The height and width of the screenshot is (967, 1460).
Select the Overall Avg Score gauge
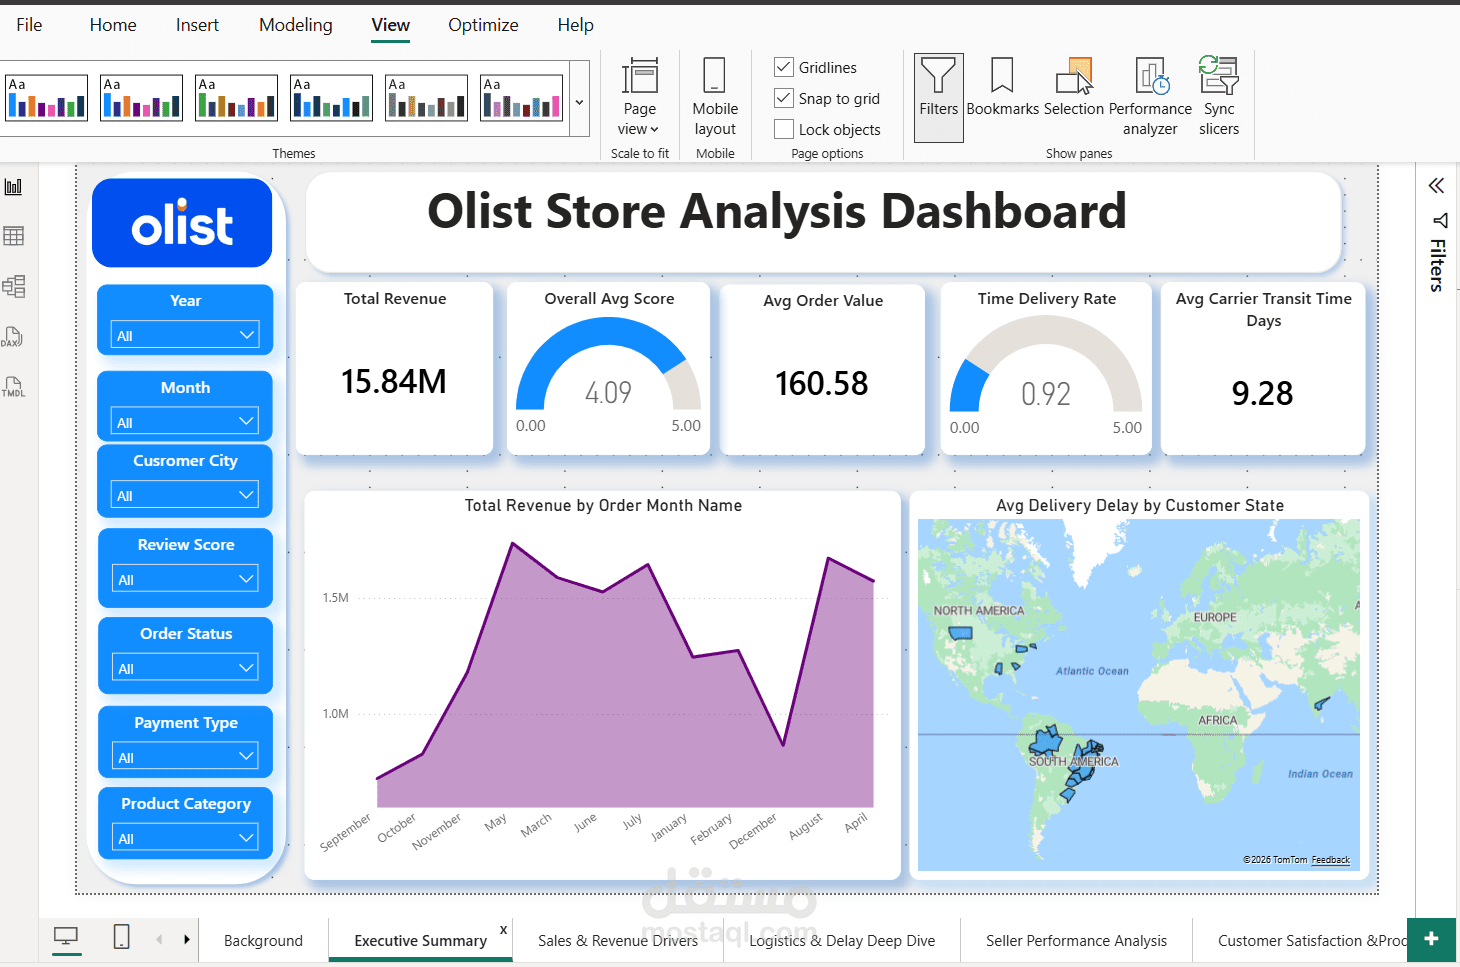608,368
